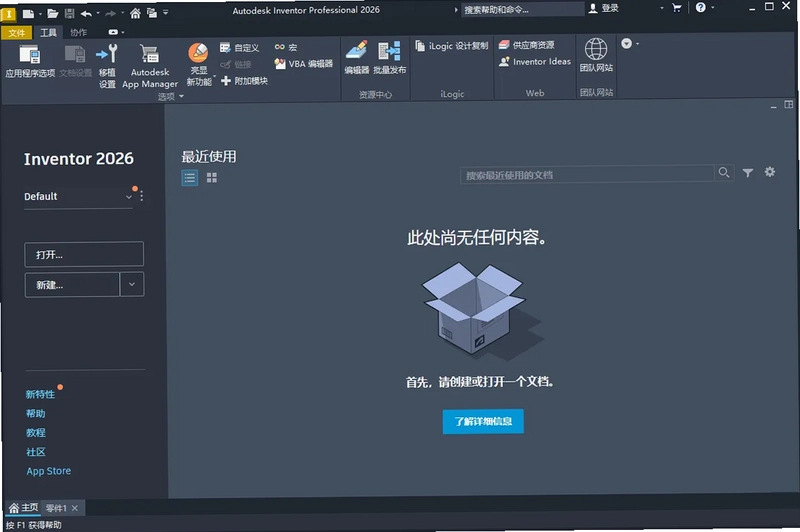Click search recent documents field
This screenshot has width=800, height=532.
pos(587,174)
